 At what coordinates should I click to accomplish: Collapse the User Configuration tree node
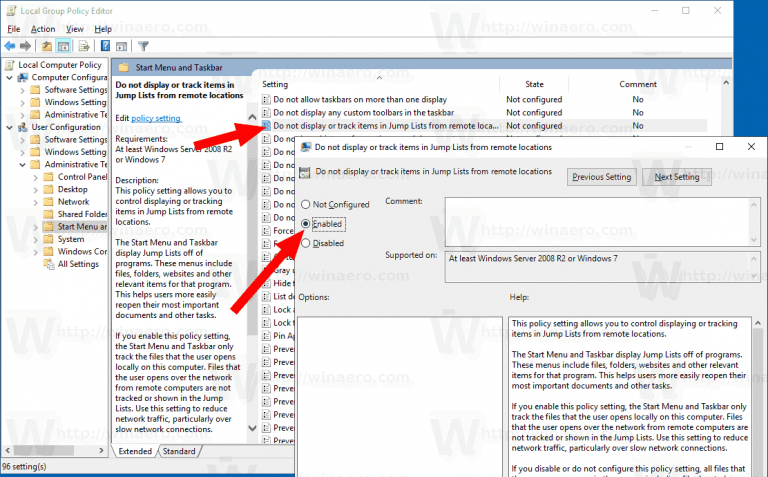click(x=9, y=127)
